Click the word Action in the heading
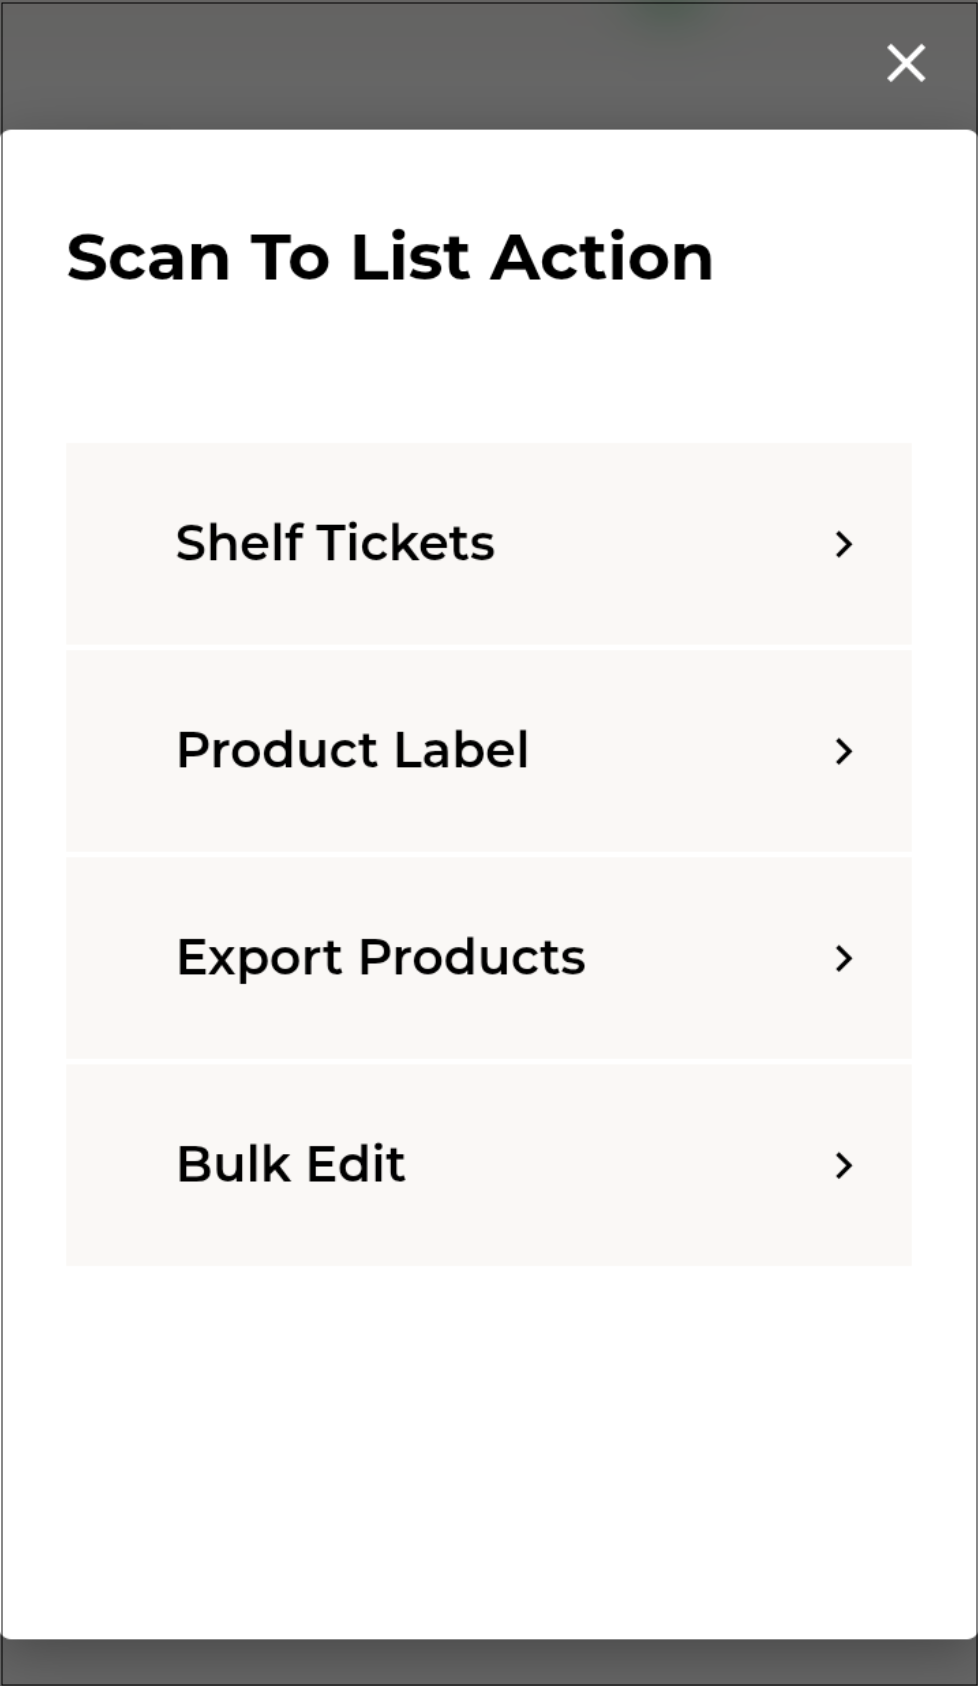 coord(602,257)
